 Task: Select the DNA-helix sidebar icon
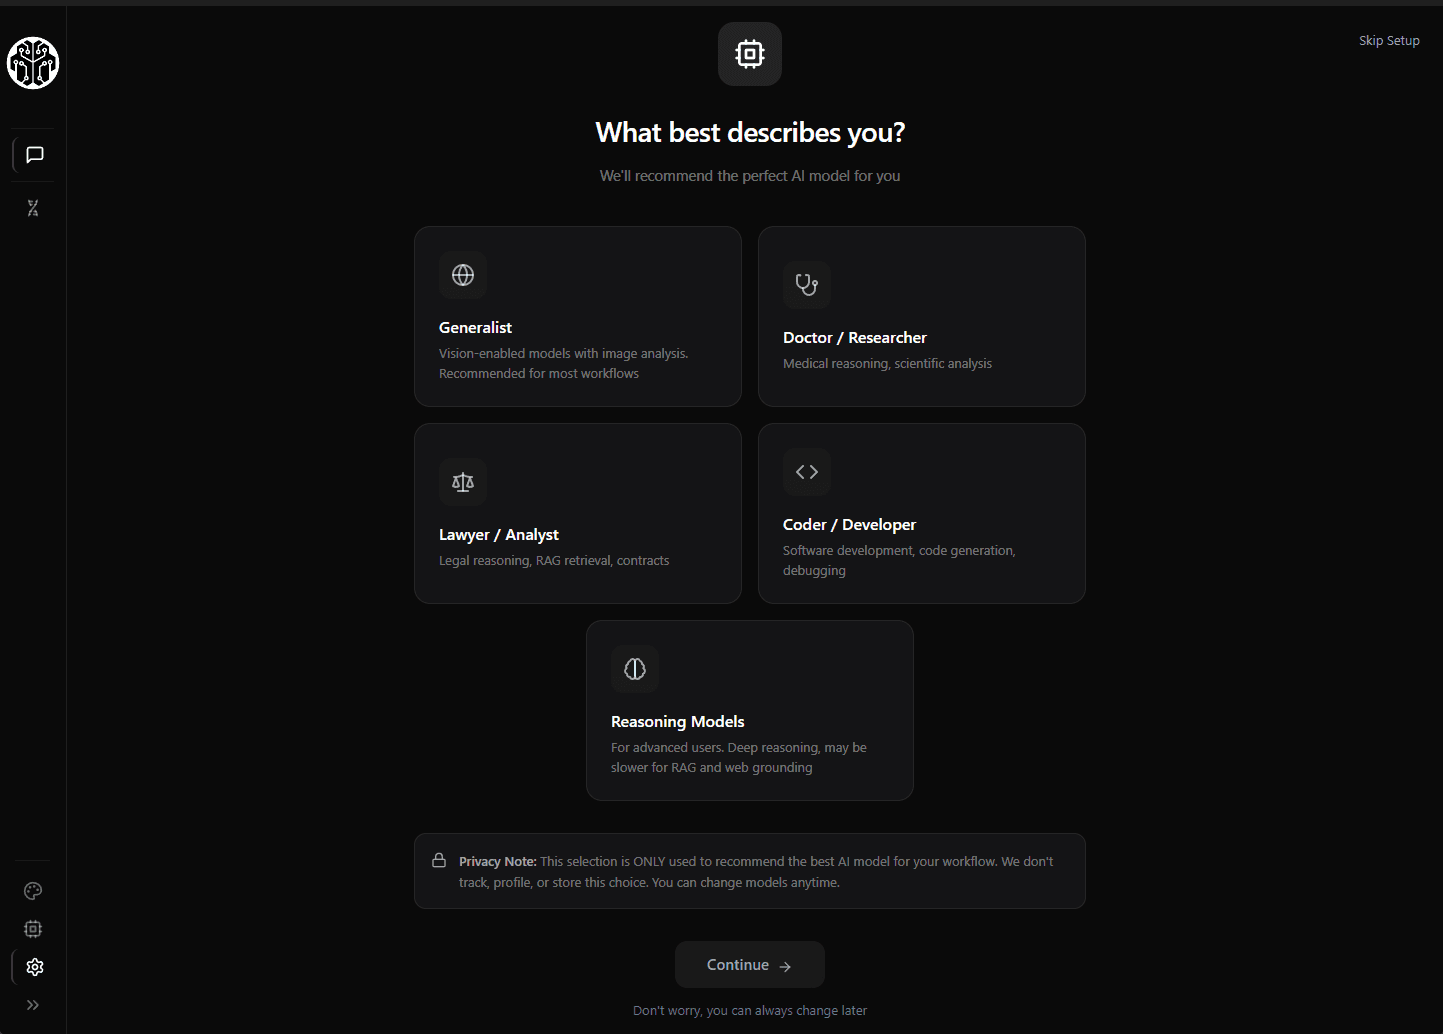coord(33,208)
